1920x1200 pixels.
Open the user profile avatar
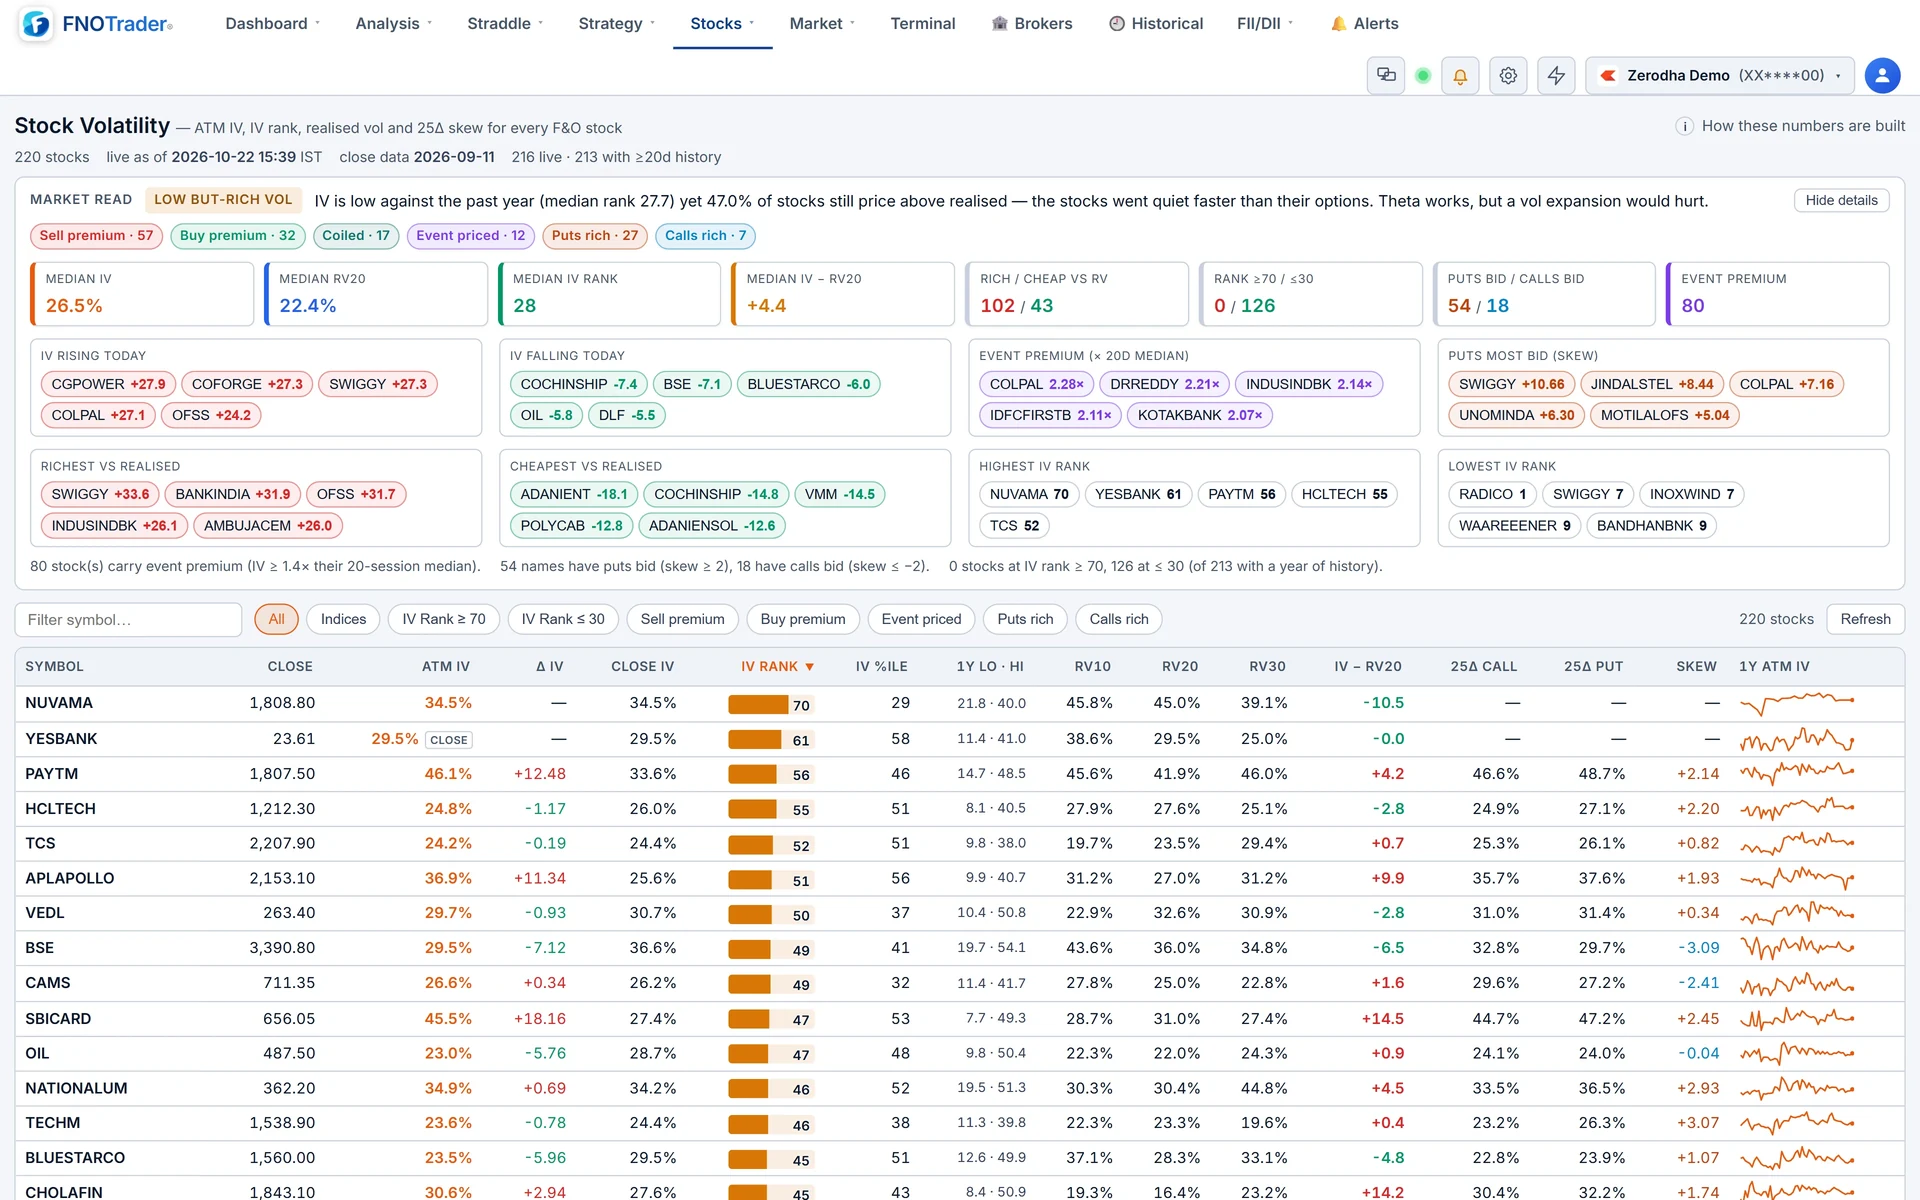tap(1882, 75)
